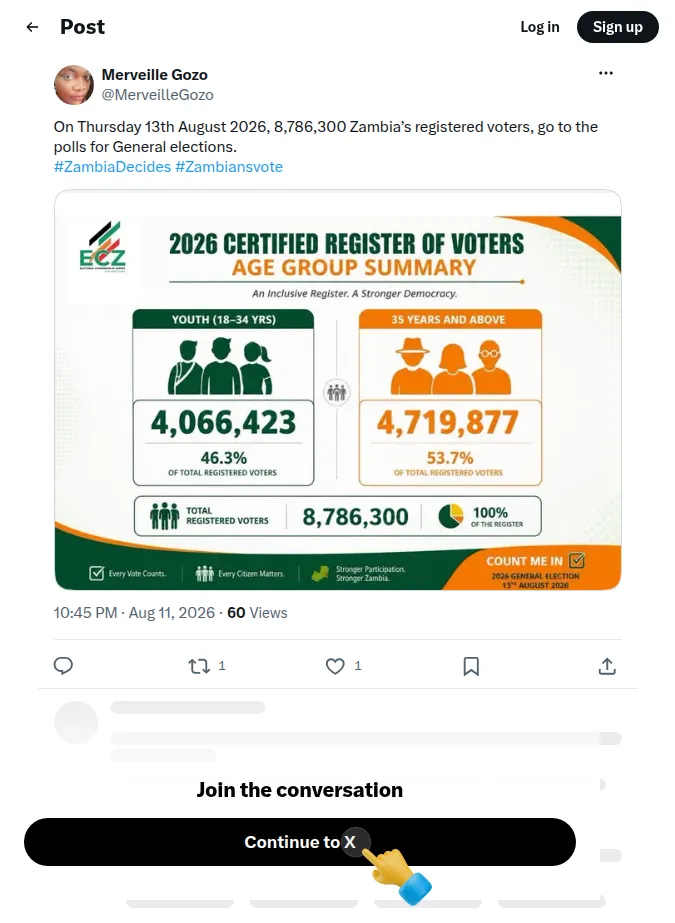Screen dimensions: 675x923
Task: Share the post via upload icon
Action: (607, 666)
